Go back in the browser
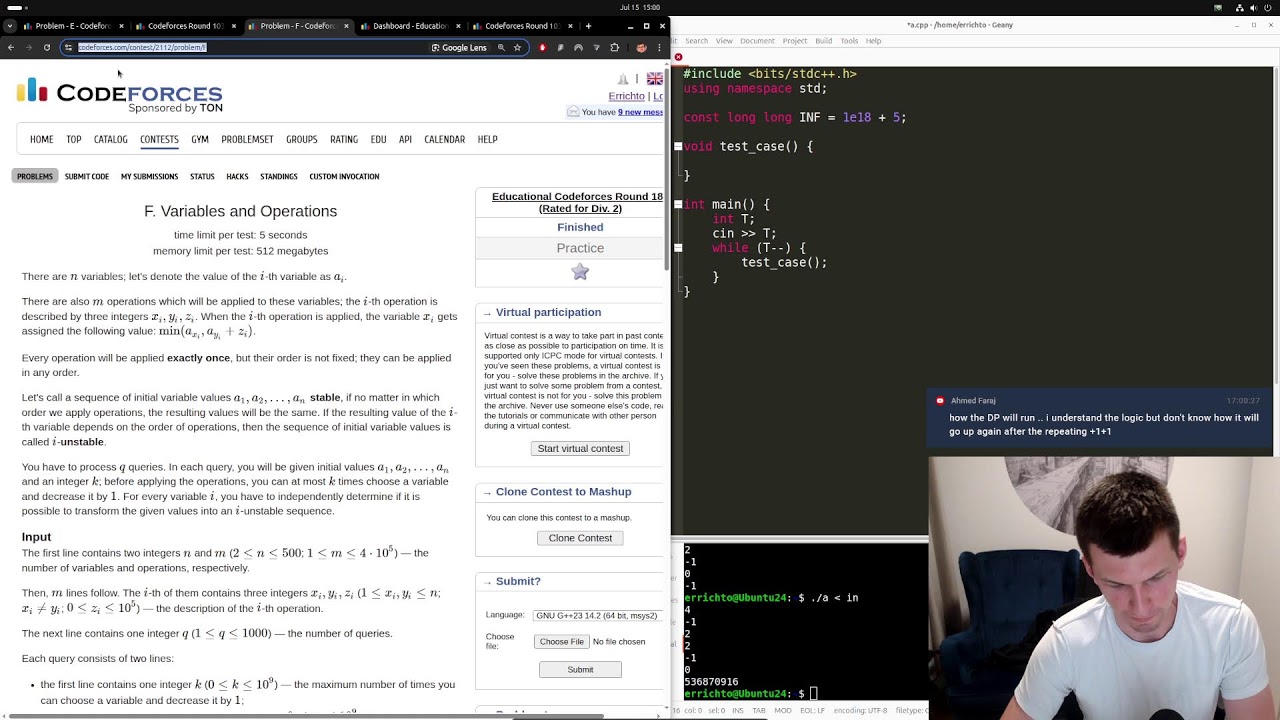The image size is (1280, 720). (10, 47)
